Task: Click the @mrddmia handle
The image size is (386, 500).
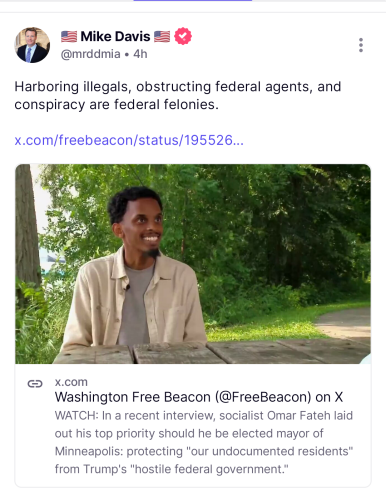Action: pyautogui.click(x=90, y=54)
